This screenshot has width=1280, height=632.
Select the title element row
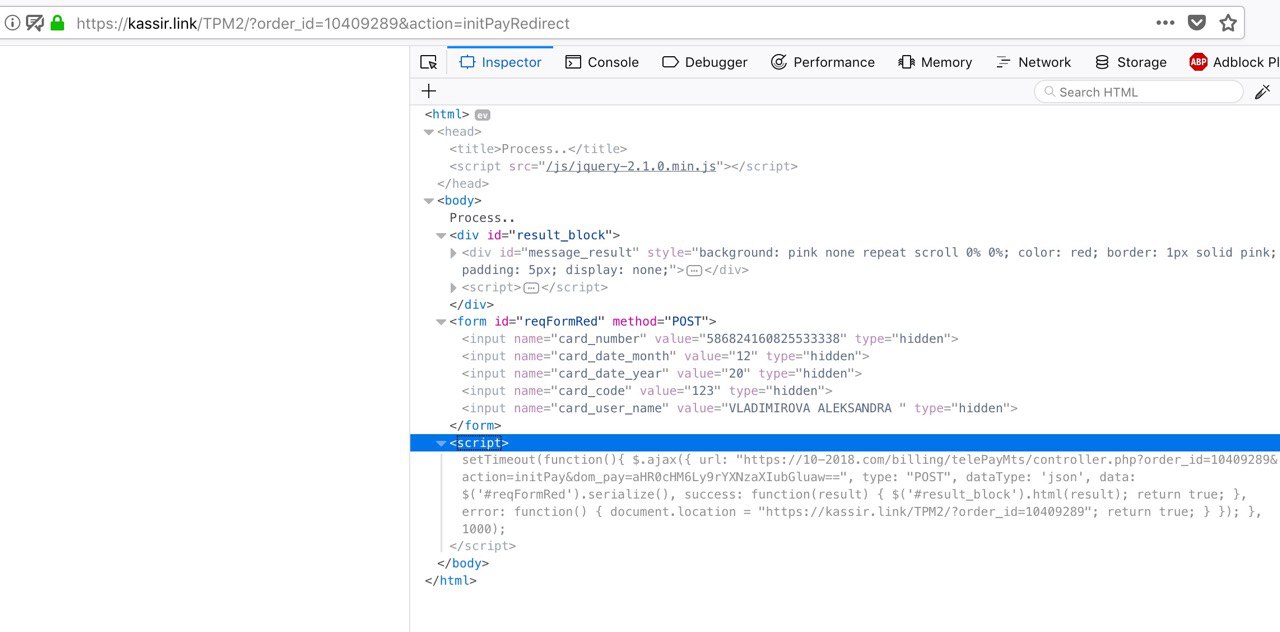point(538,149)
